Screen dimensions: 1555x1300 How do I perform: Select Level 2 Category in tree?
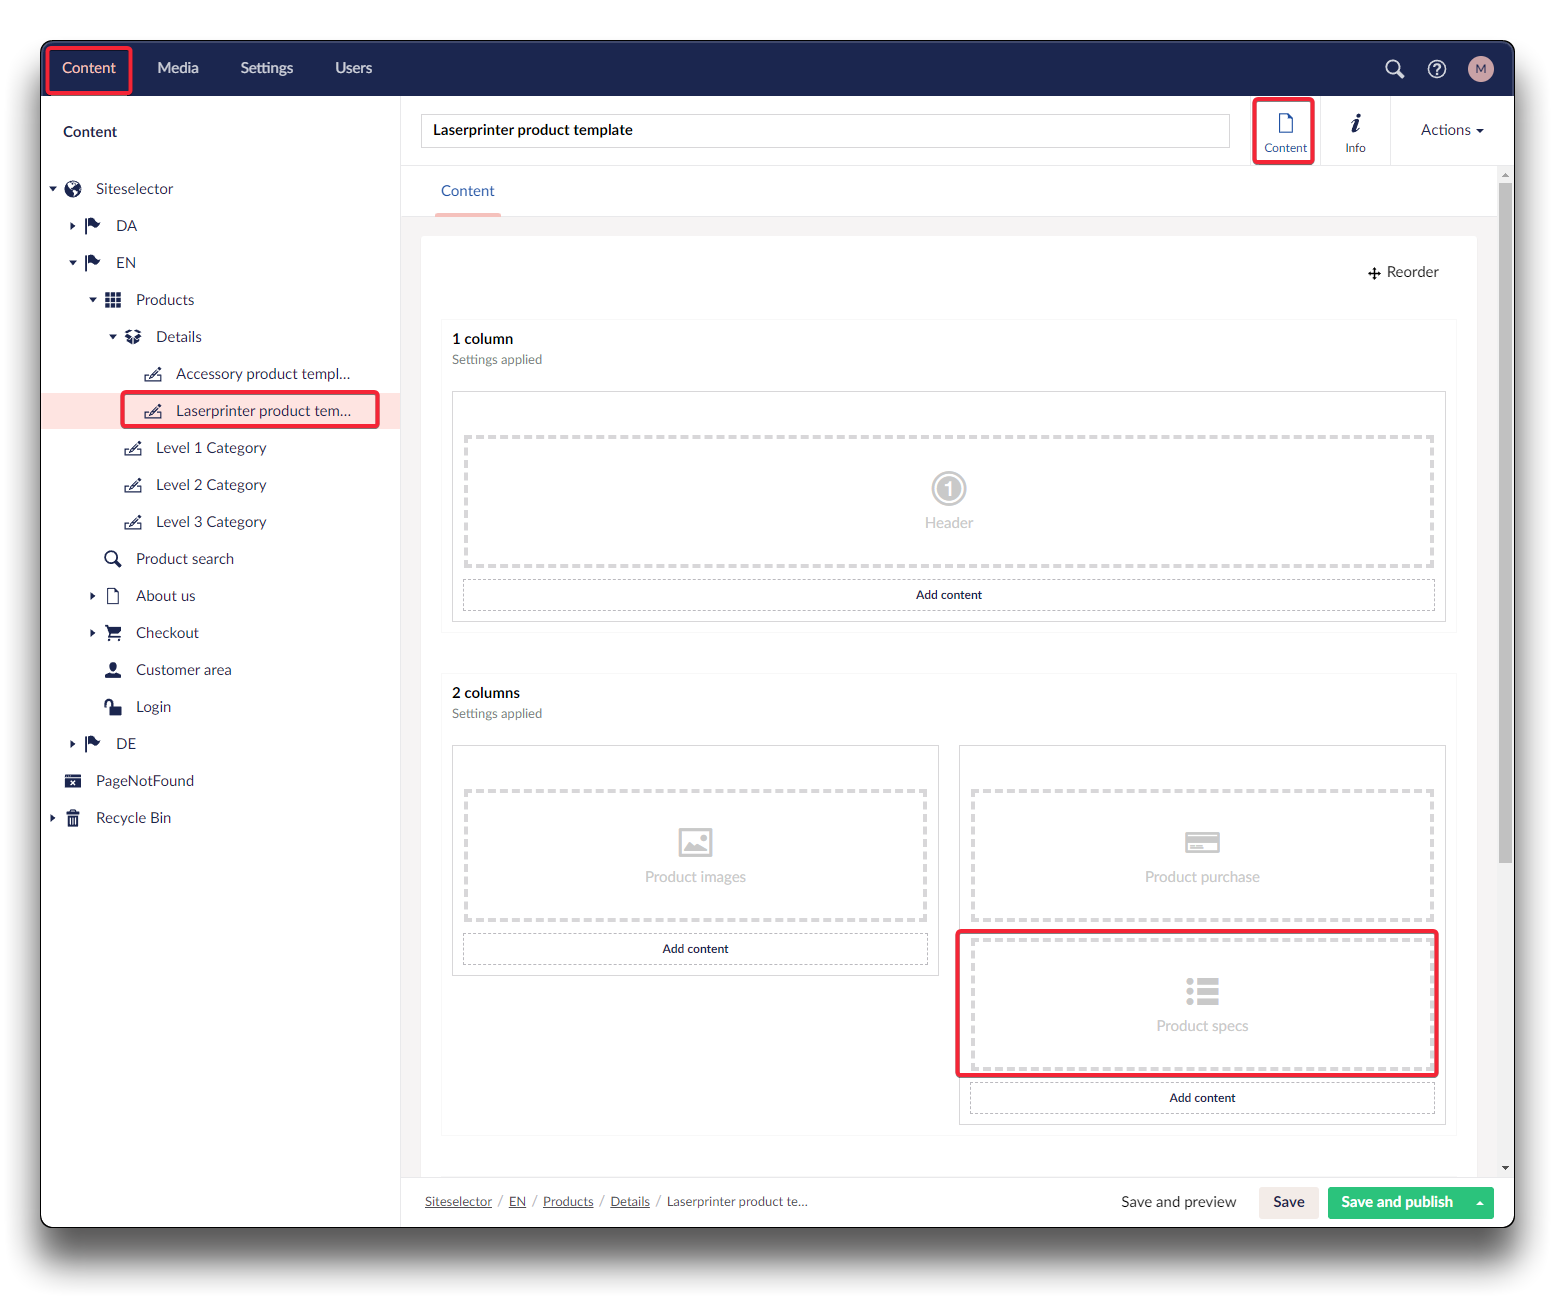(211, 485)
